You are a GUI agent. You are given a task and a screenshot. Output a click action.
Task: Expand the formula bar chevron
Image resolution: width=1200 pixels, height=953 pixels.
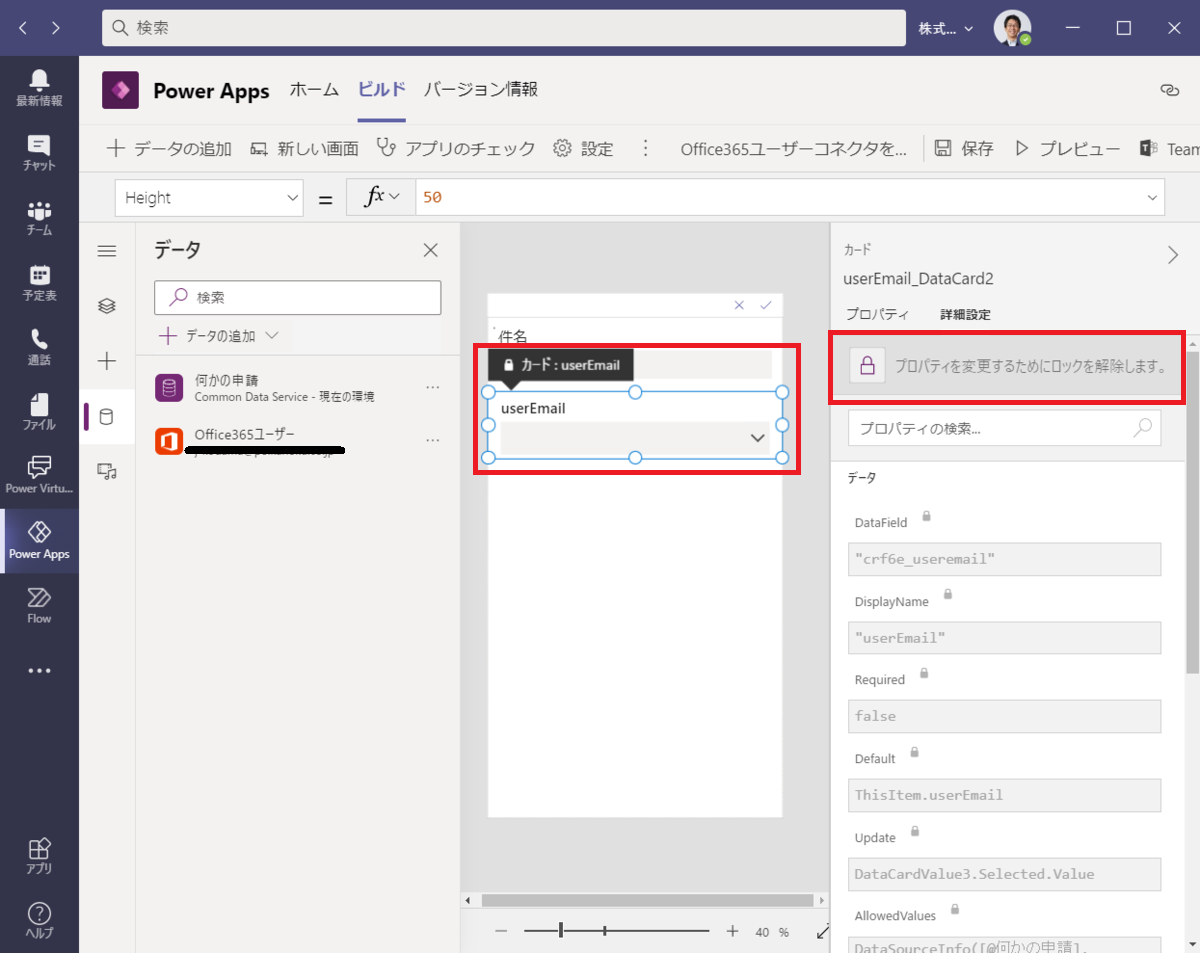pyautogui.click(x=1152, y=198)
